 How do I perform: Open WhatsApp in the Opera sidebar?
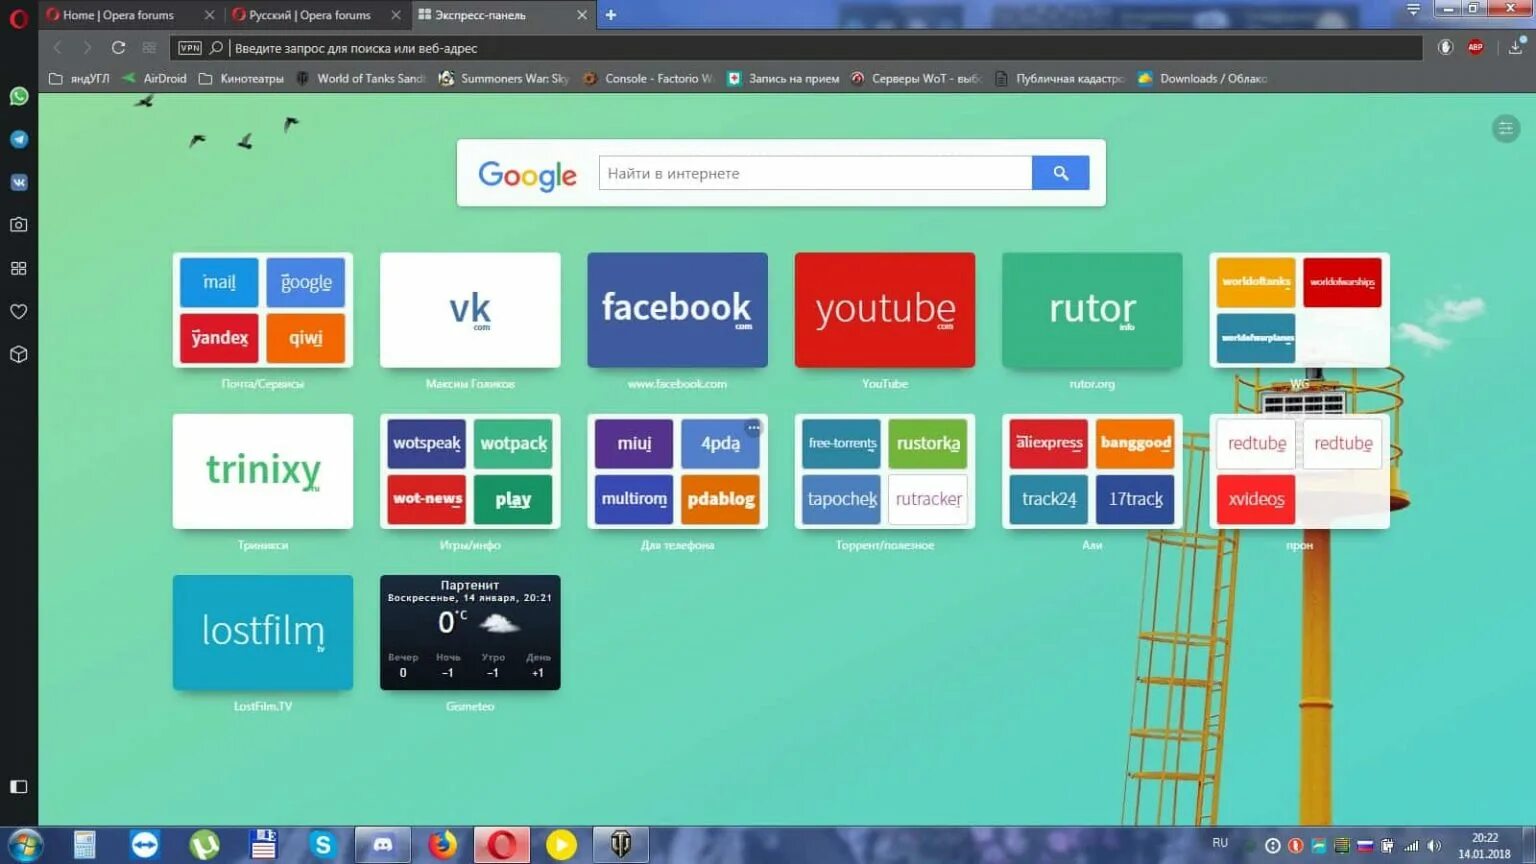coord(18,96)
